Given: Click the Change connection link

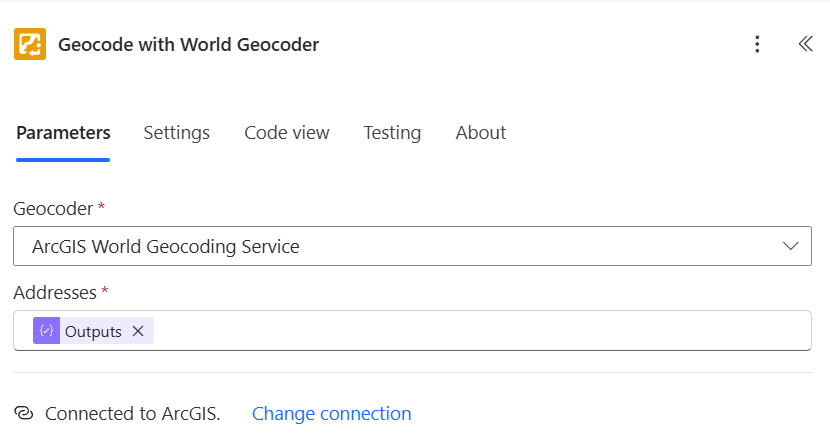Looking at the screenshot, I should (x=331, y=414).
